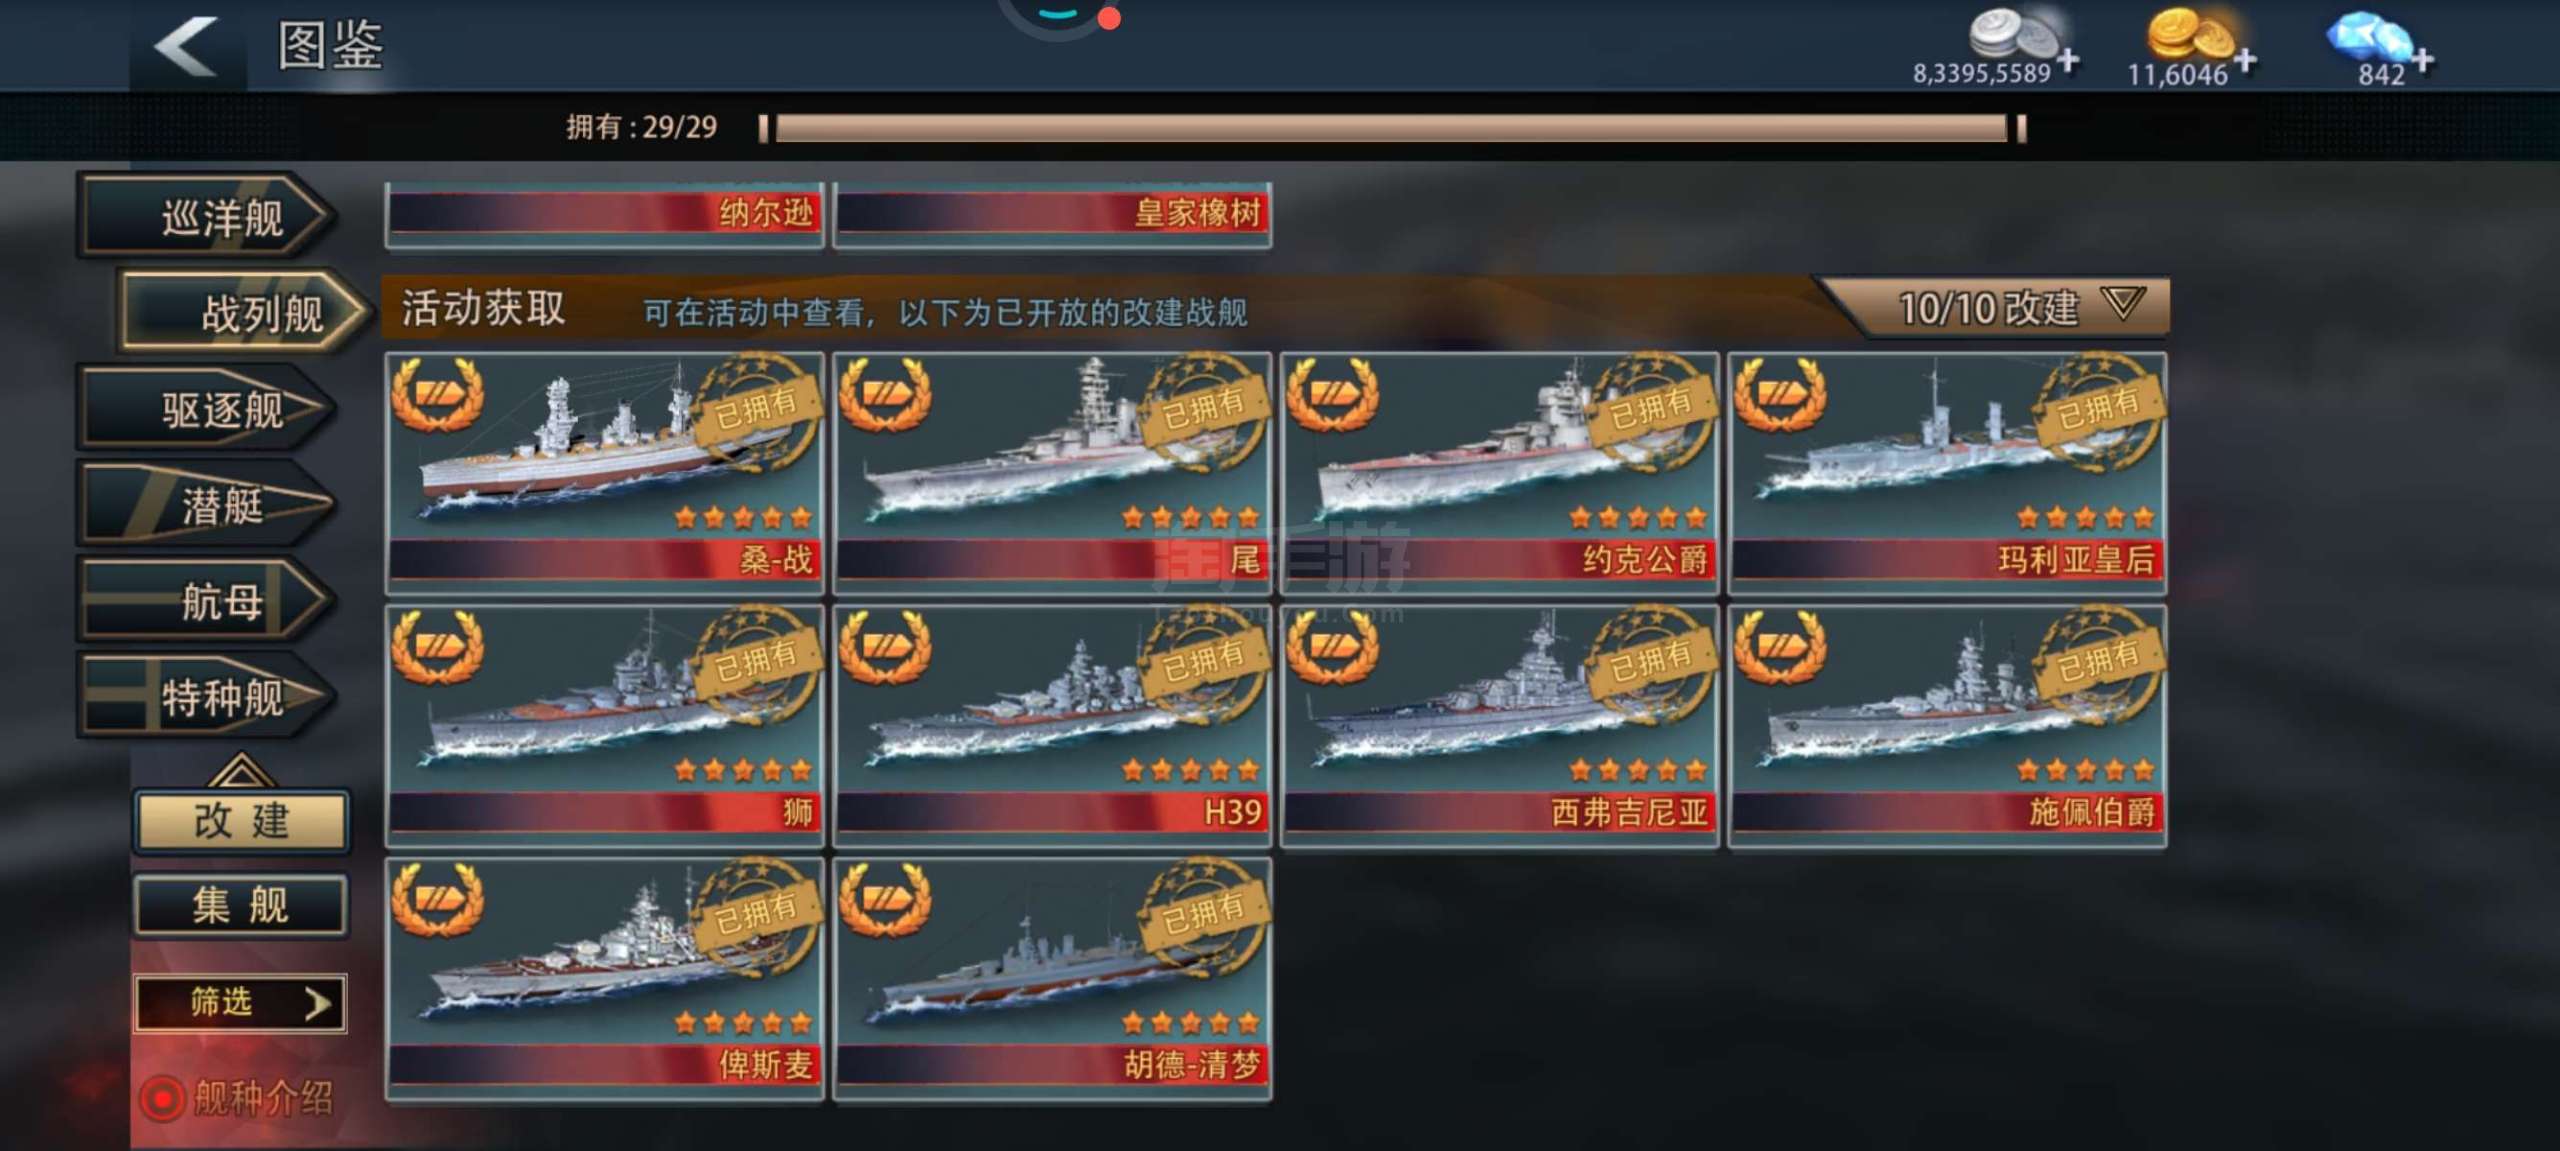Switch to the 巡洋舰 category tab

point(207,217)
